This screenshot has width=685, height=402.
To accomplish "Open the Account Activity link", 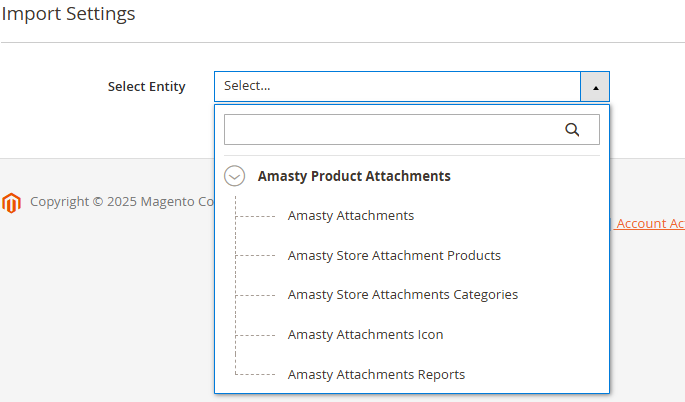I will 650,224.
